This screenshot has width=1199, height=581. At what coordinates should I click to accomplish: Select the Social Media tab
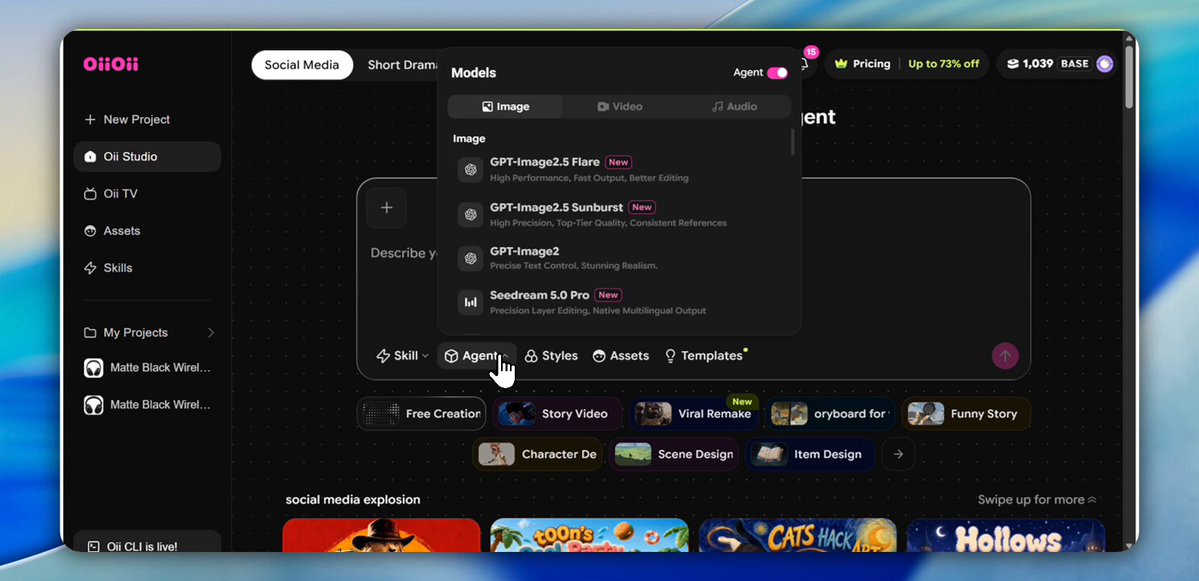pos(302,65)
